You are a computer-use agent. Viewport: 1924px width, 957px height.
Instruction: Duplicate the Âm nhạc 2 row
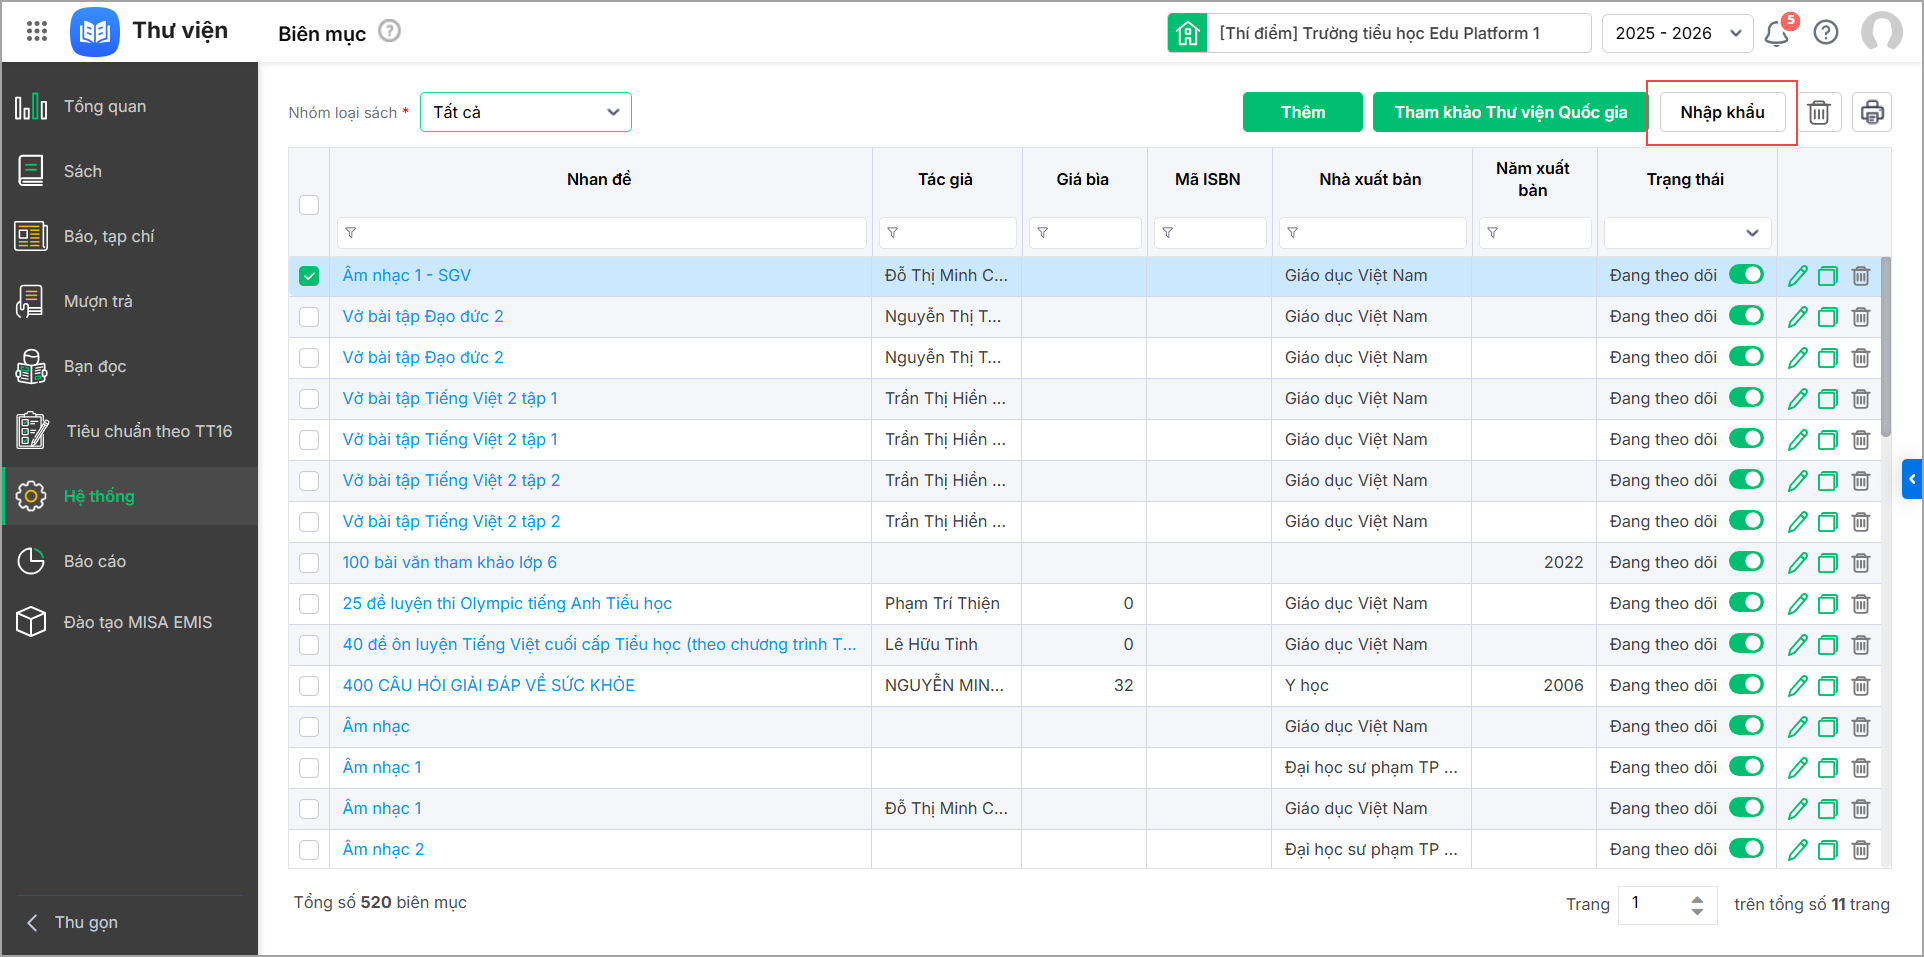coord(1828,850)
